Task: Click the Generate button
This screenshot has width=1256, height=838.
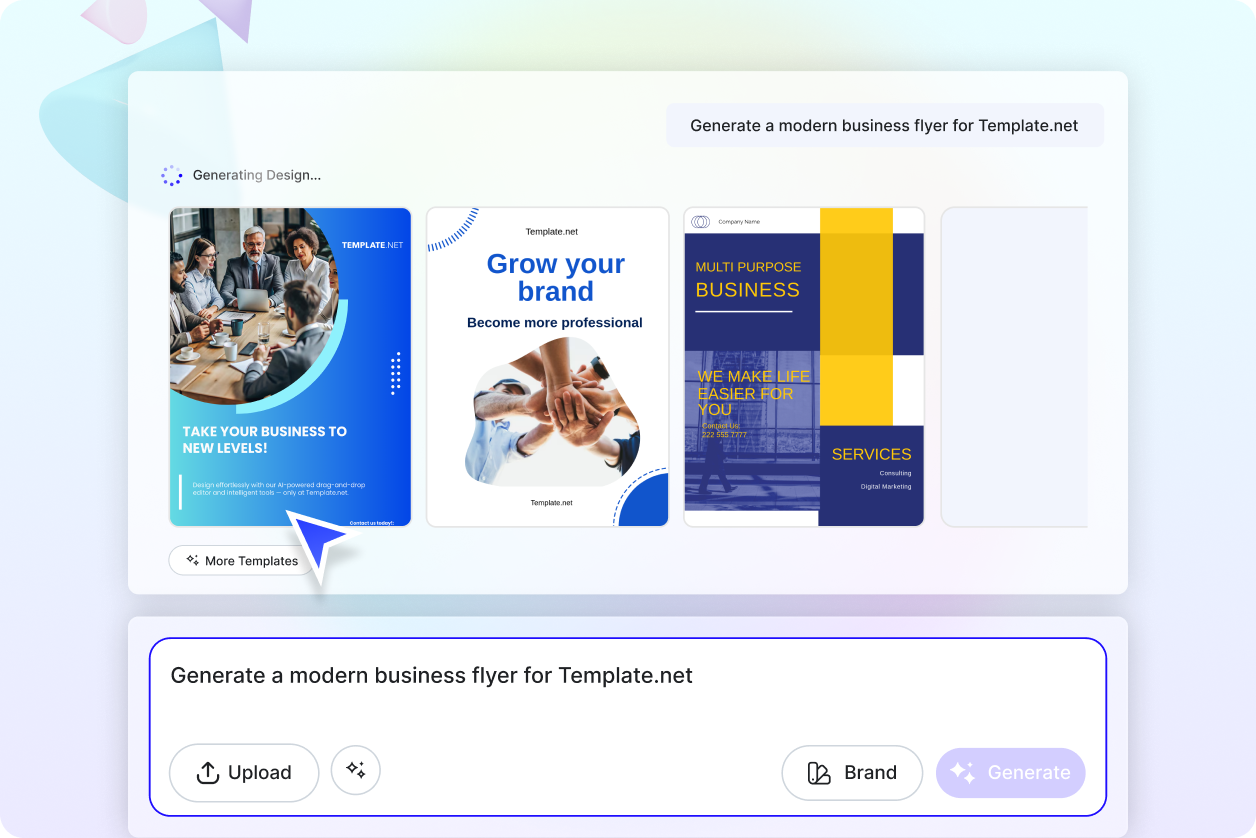Action: 1010,772
